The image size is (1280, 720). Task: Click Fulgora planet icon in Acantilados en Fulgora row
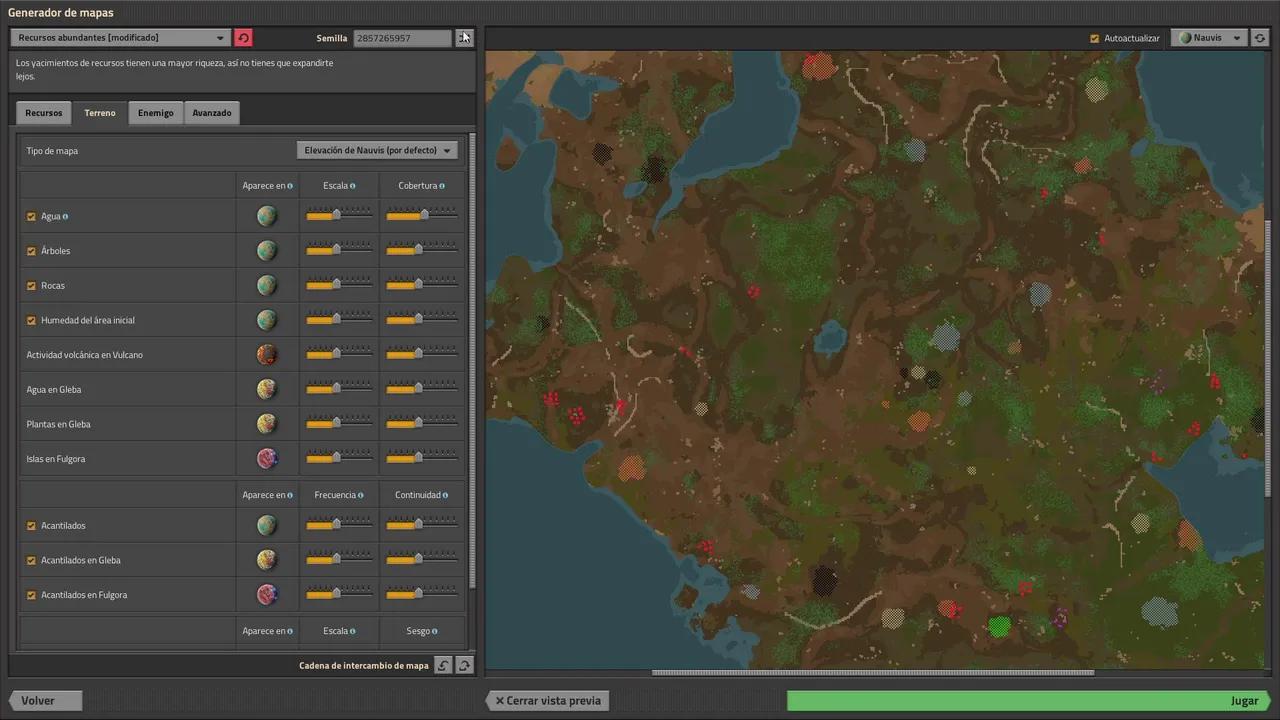[266, 595]
